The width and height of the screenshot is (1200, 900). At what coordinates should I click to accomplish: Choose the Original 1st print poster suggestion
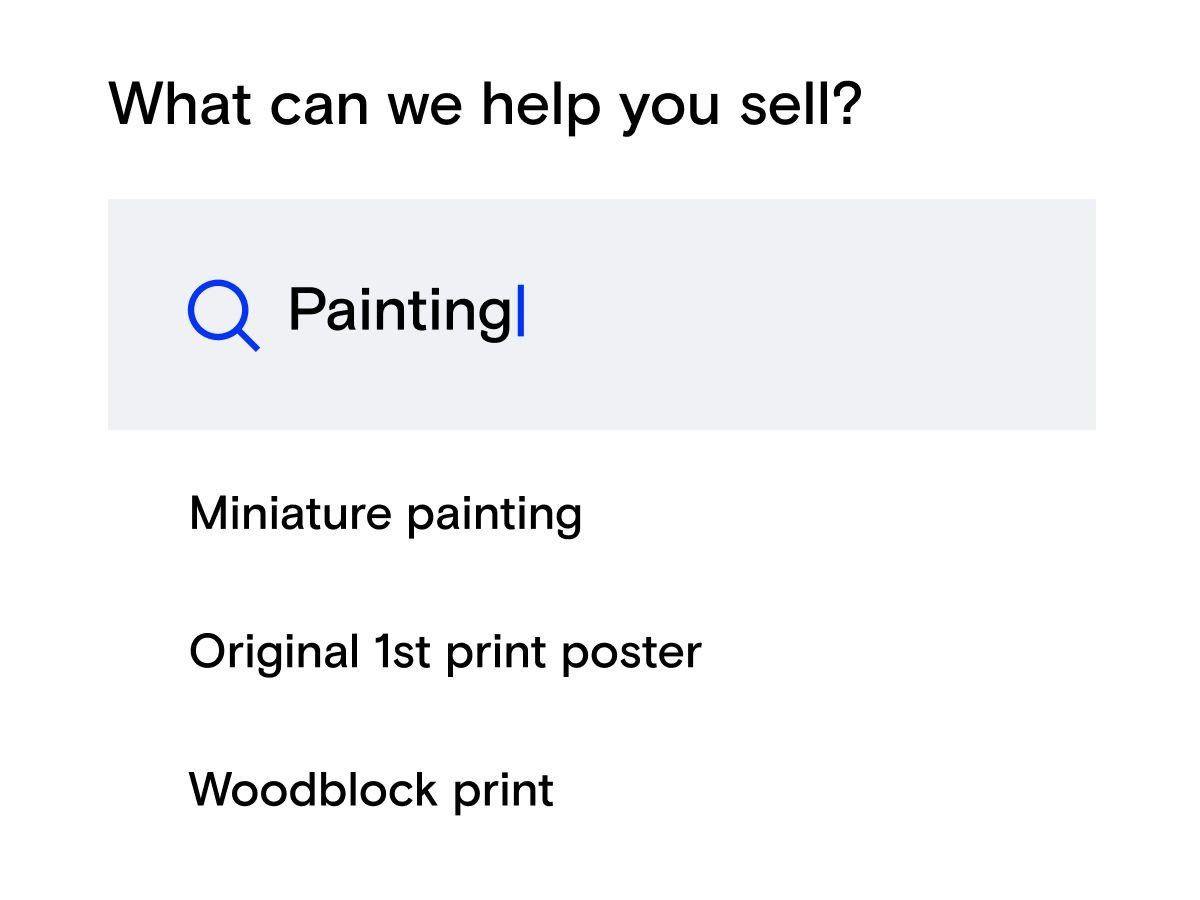445,652
